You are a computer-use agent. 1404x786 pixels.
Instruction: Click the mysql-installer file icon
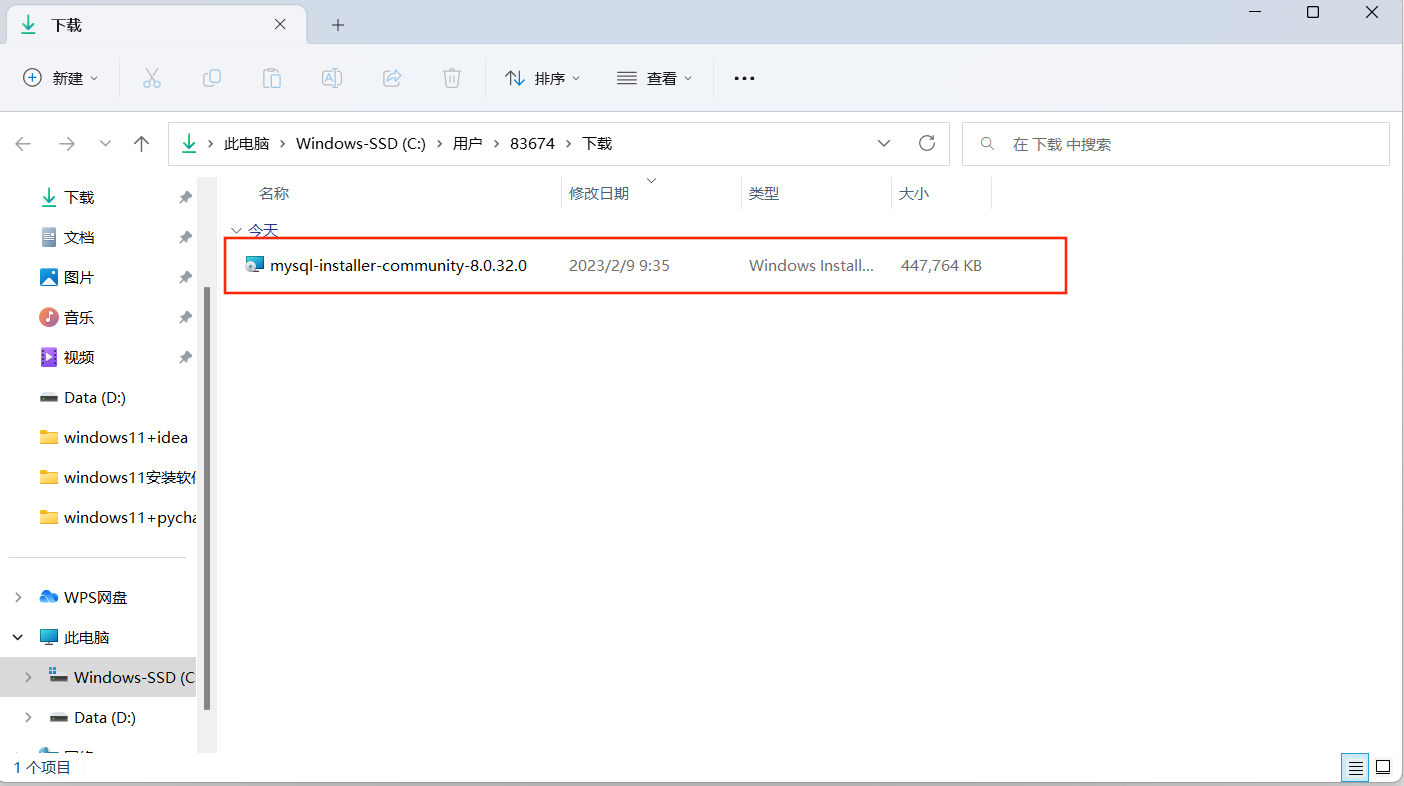(255, 265)
